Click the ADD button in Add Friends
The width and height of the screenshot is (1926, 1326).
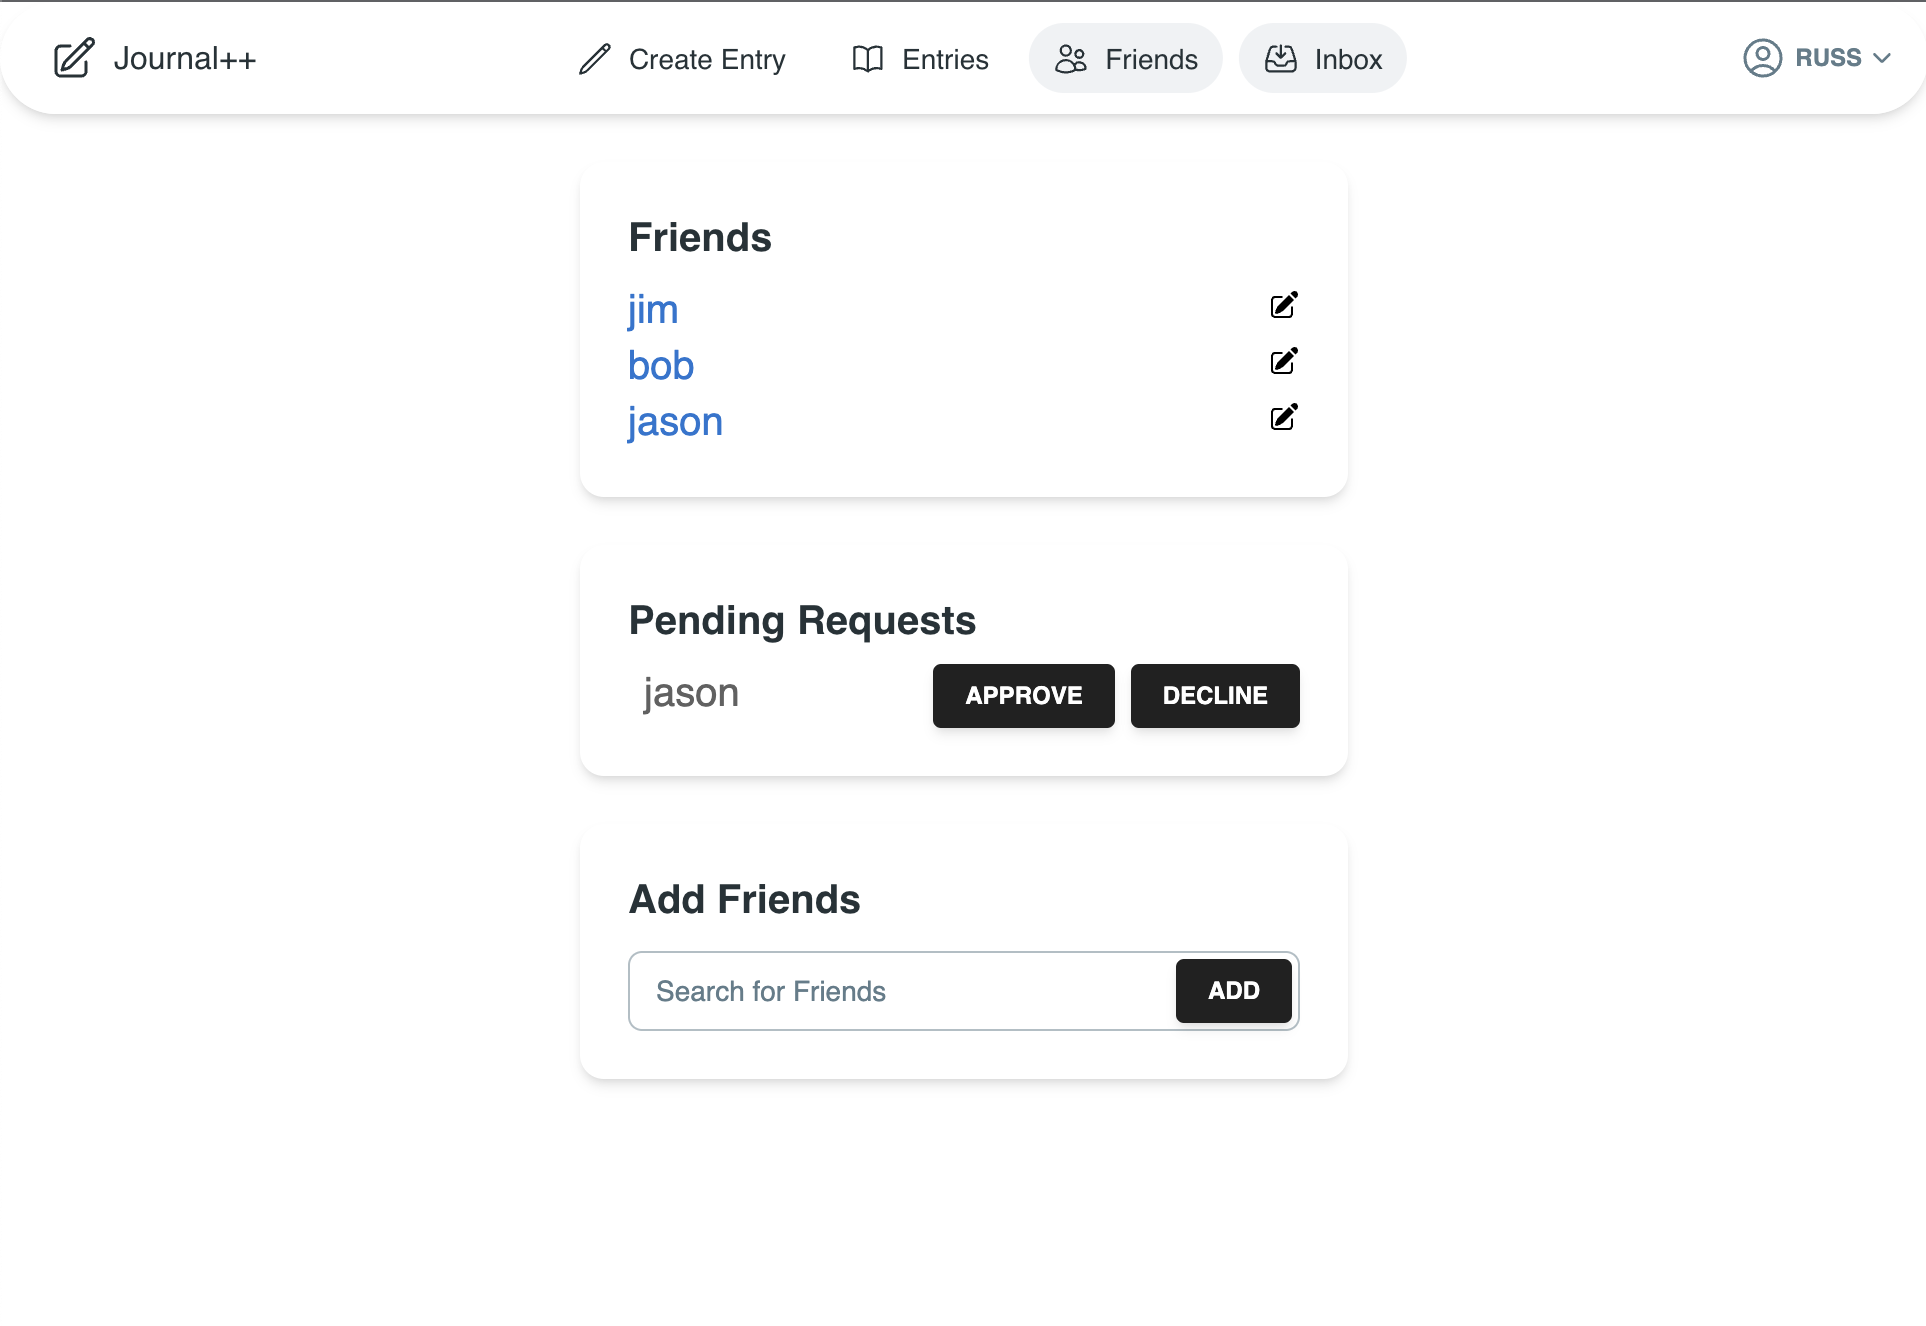pyautogui.click(x=1233, y=990)
